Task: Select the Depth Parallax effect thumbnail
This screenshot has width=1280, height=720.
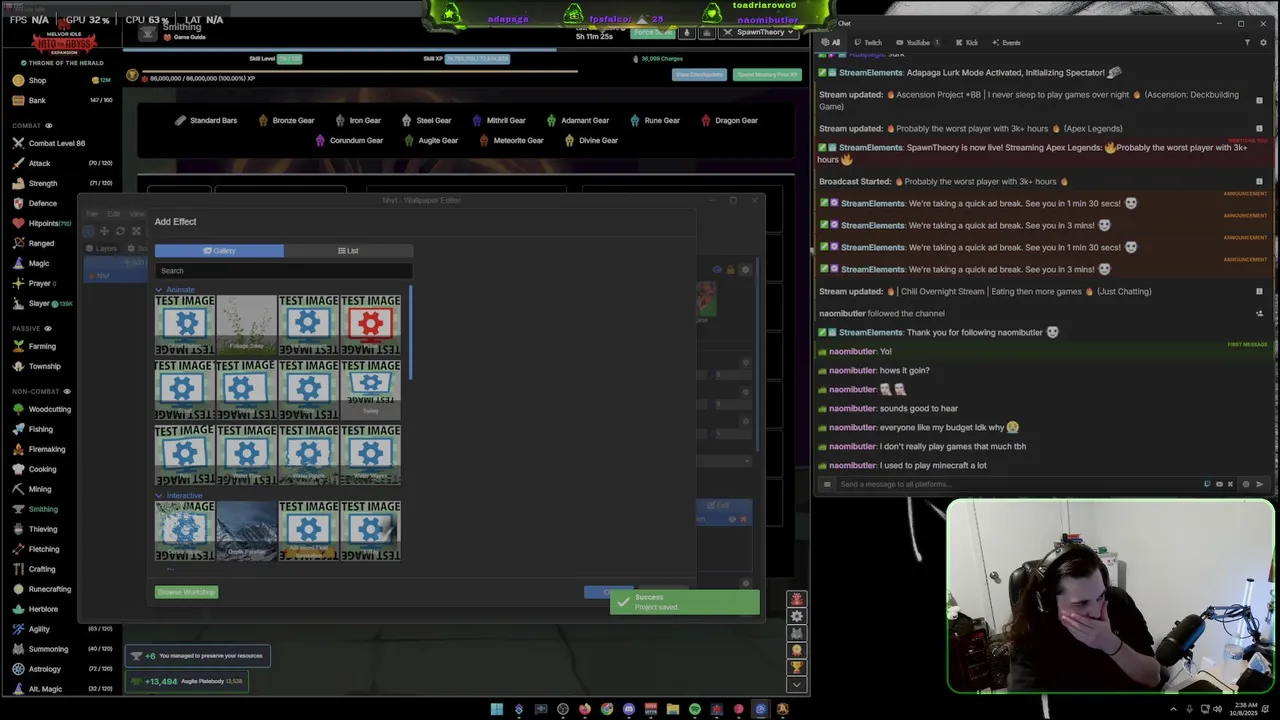Action: (x=247, y=530)
